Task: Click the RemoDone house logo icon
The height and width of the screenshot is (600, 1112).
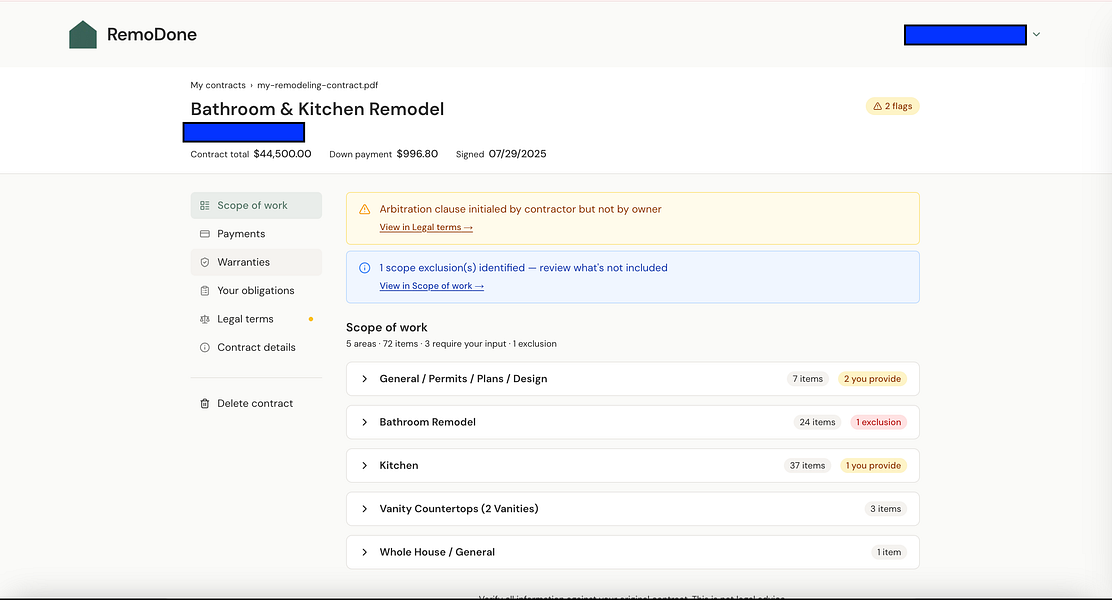Action: [82, 34]
